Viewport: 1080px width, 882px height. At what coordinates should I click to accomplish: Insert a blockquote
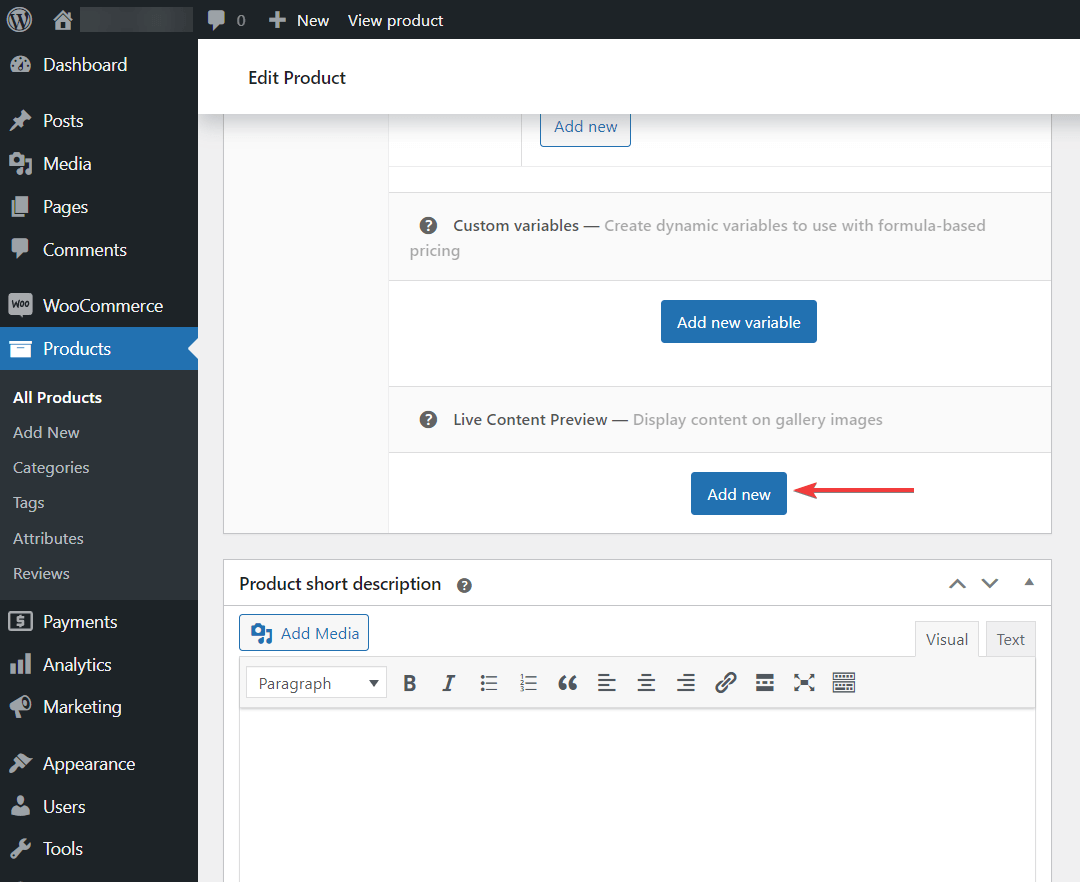pyautogui.click(x=568, y=683)
